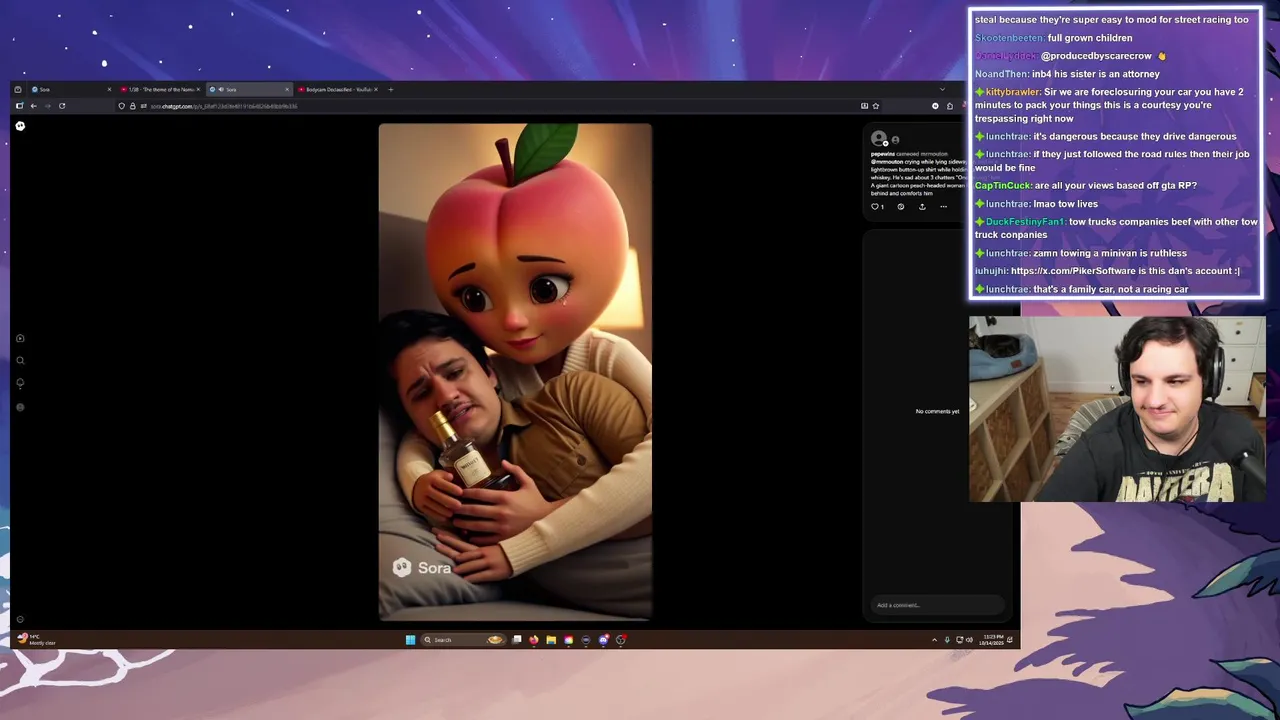The image size is (1280, 720).
Task: Click the poster's avatar with plus badge
Action: [879, 139]
